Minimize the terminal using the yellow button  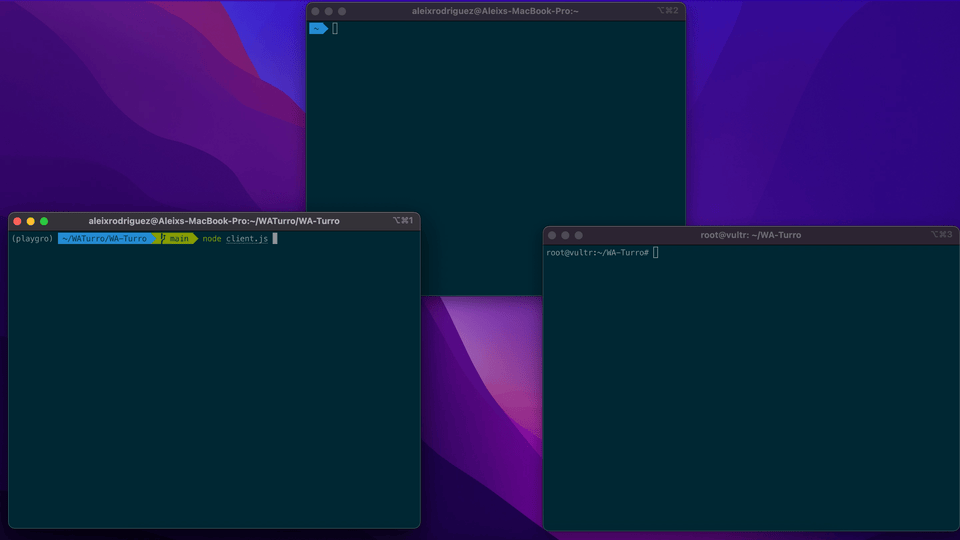coord(30,221)
